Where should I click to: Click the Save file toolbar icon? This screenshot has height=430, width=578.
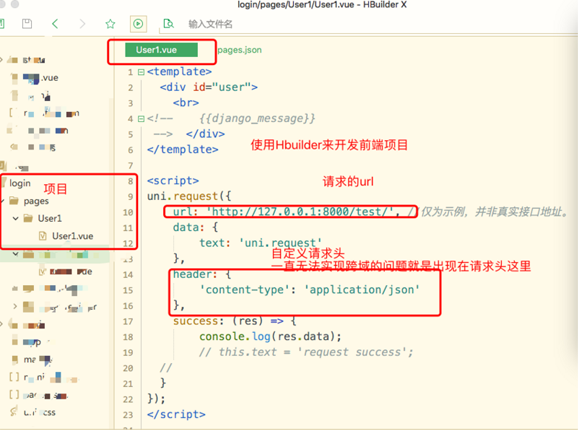pos(27,24)
